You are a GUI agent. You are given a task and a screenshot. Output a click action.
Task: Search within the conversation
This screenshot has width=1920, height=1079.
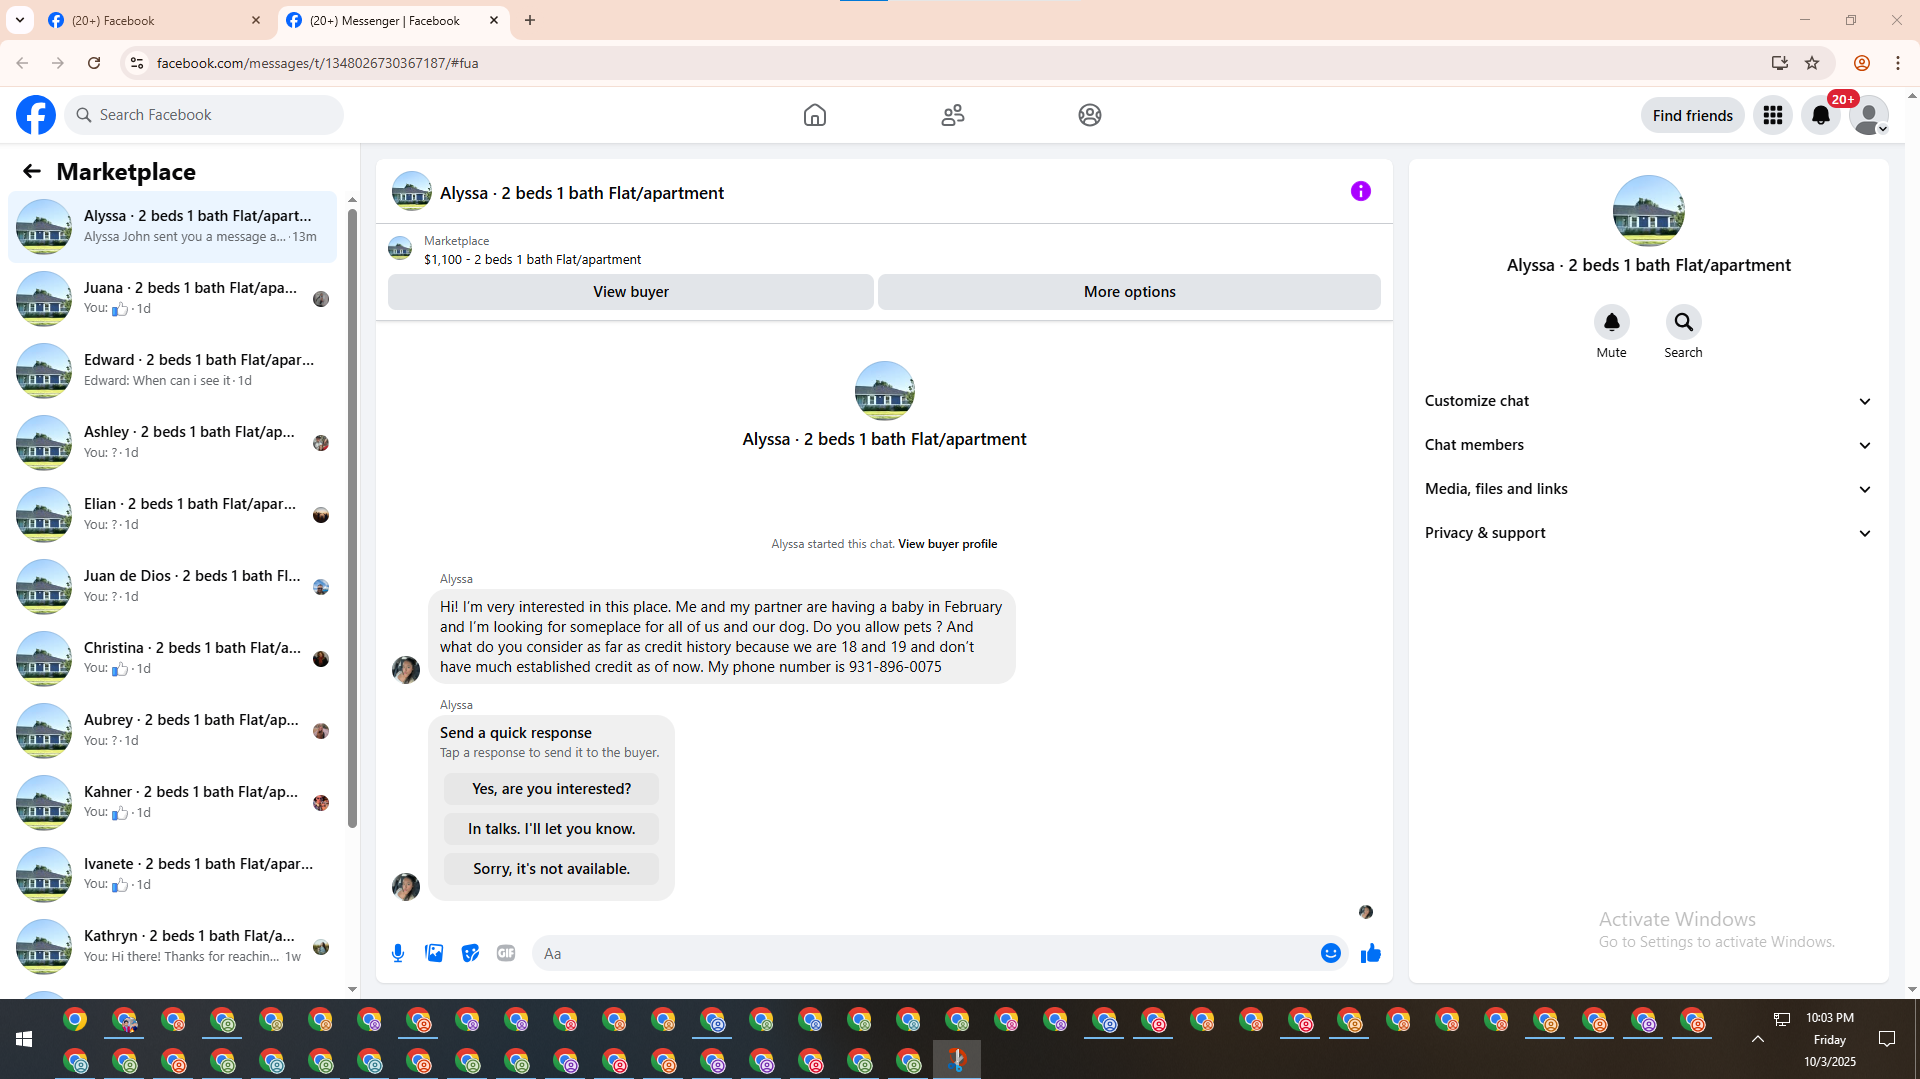pyautogui.click(x=1684, y=322)
